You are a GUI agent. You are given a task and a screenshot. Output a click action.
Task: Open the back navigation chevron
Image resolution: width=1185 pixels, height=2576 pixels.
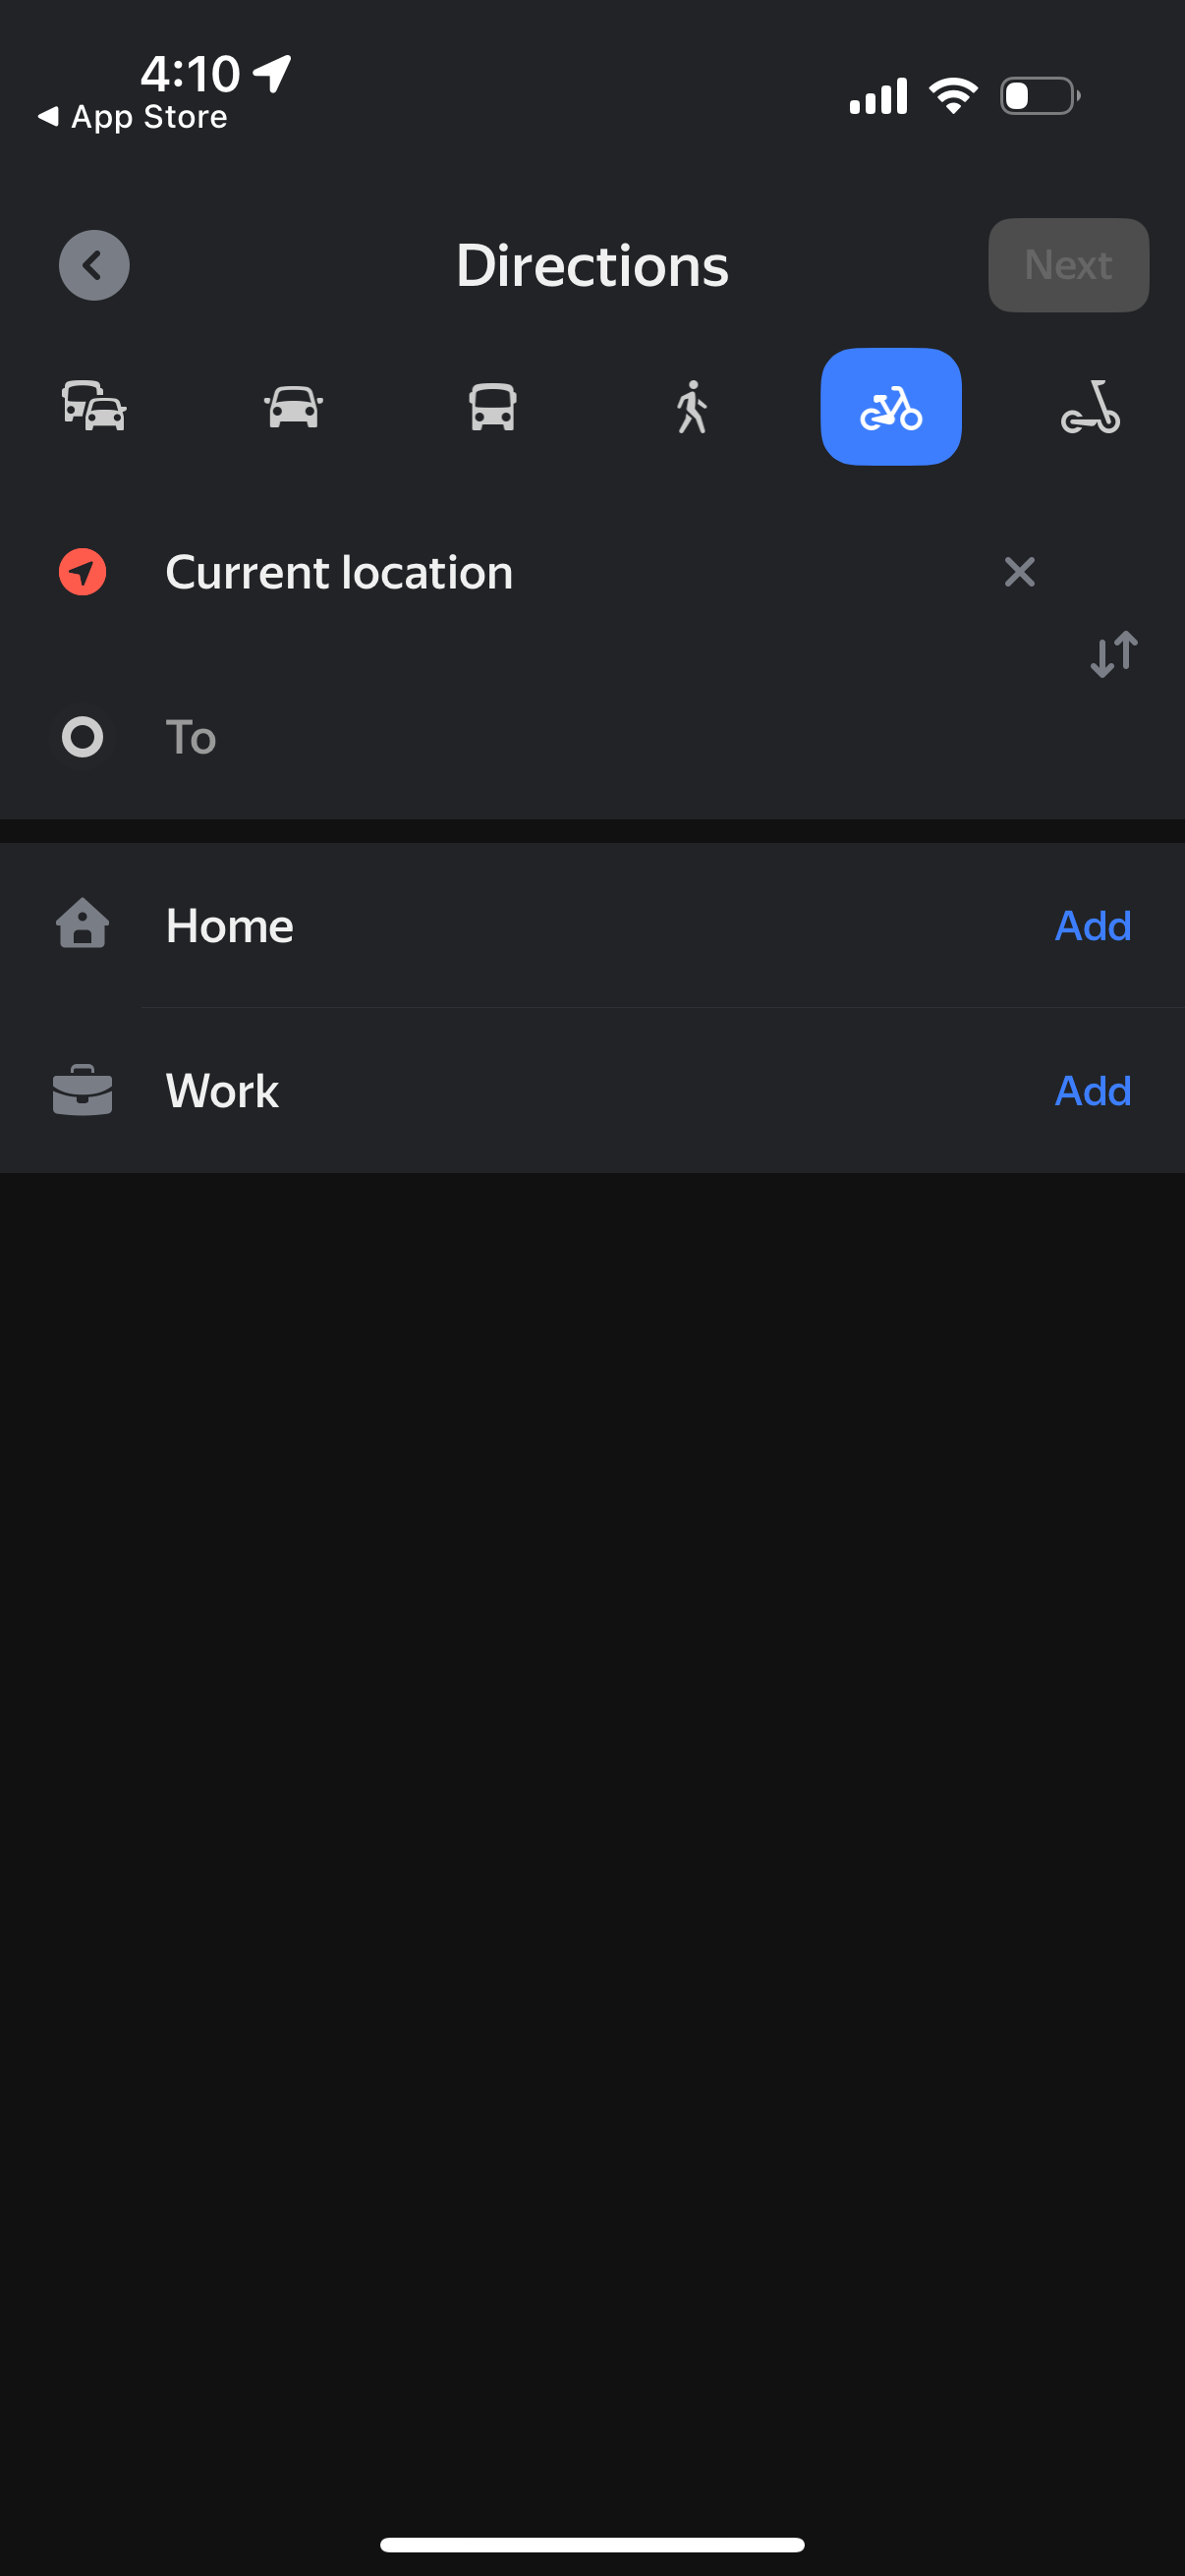[x=94, y=265]
